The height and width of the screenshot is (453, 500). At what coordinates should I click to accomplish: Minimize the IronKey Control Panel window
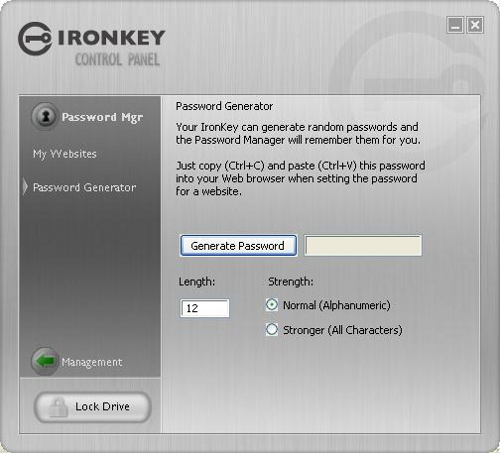[x=455, y=25]
